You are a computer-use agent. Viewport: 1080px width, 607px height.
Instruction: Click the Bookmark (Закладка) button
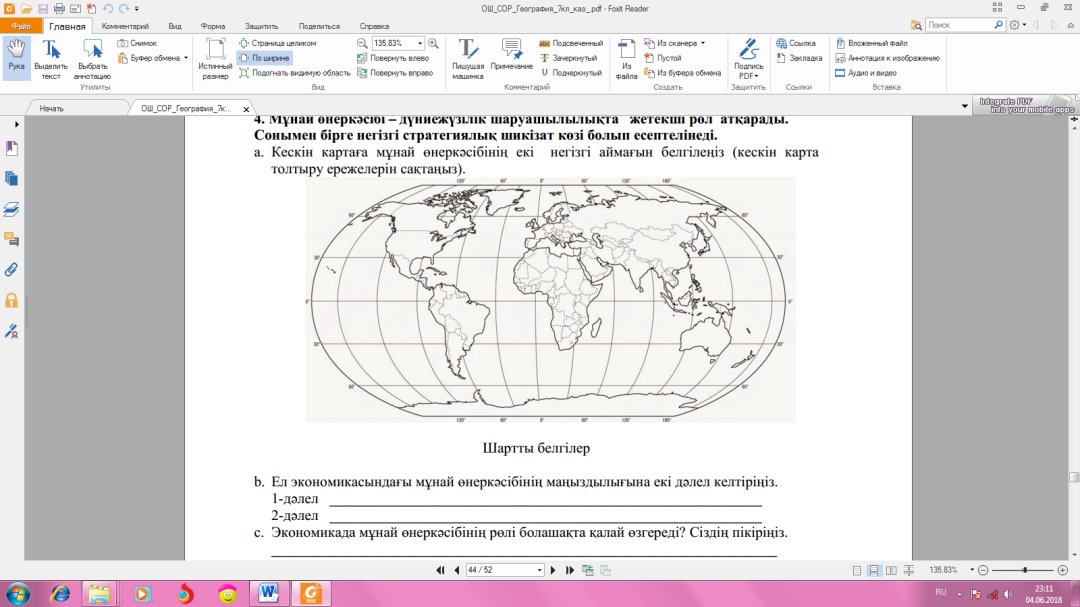click(799, 58)
